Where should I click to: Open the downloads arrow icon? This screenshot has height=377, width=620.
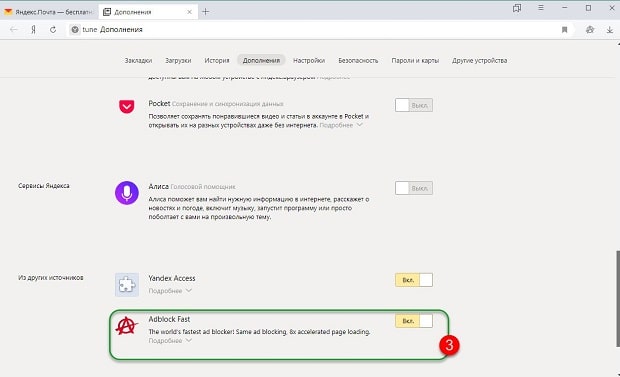pyautogui.click(x=609, y=30)
